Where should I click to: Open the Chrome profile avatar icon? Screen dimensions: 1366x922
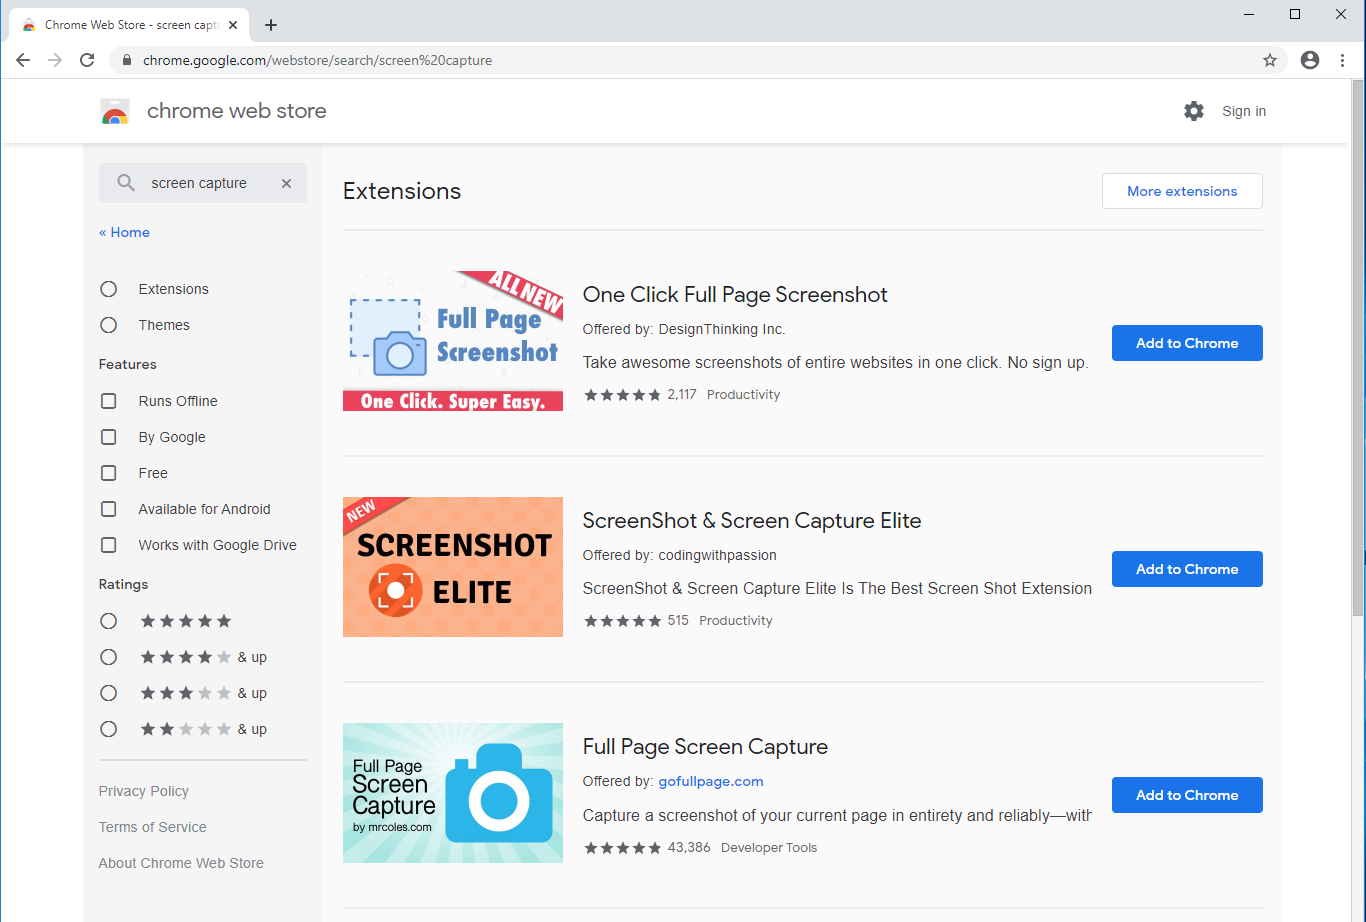tap(1310, 60)
